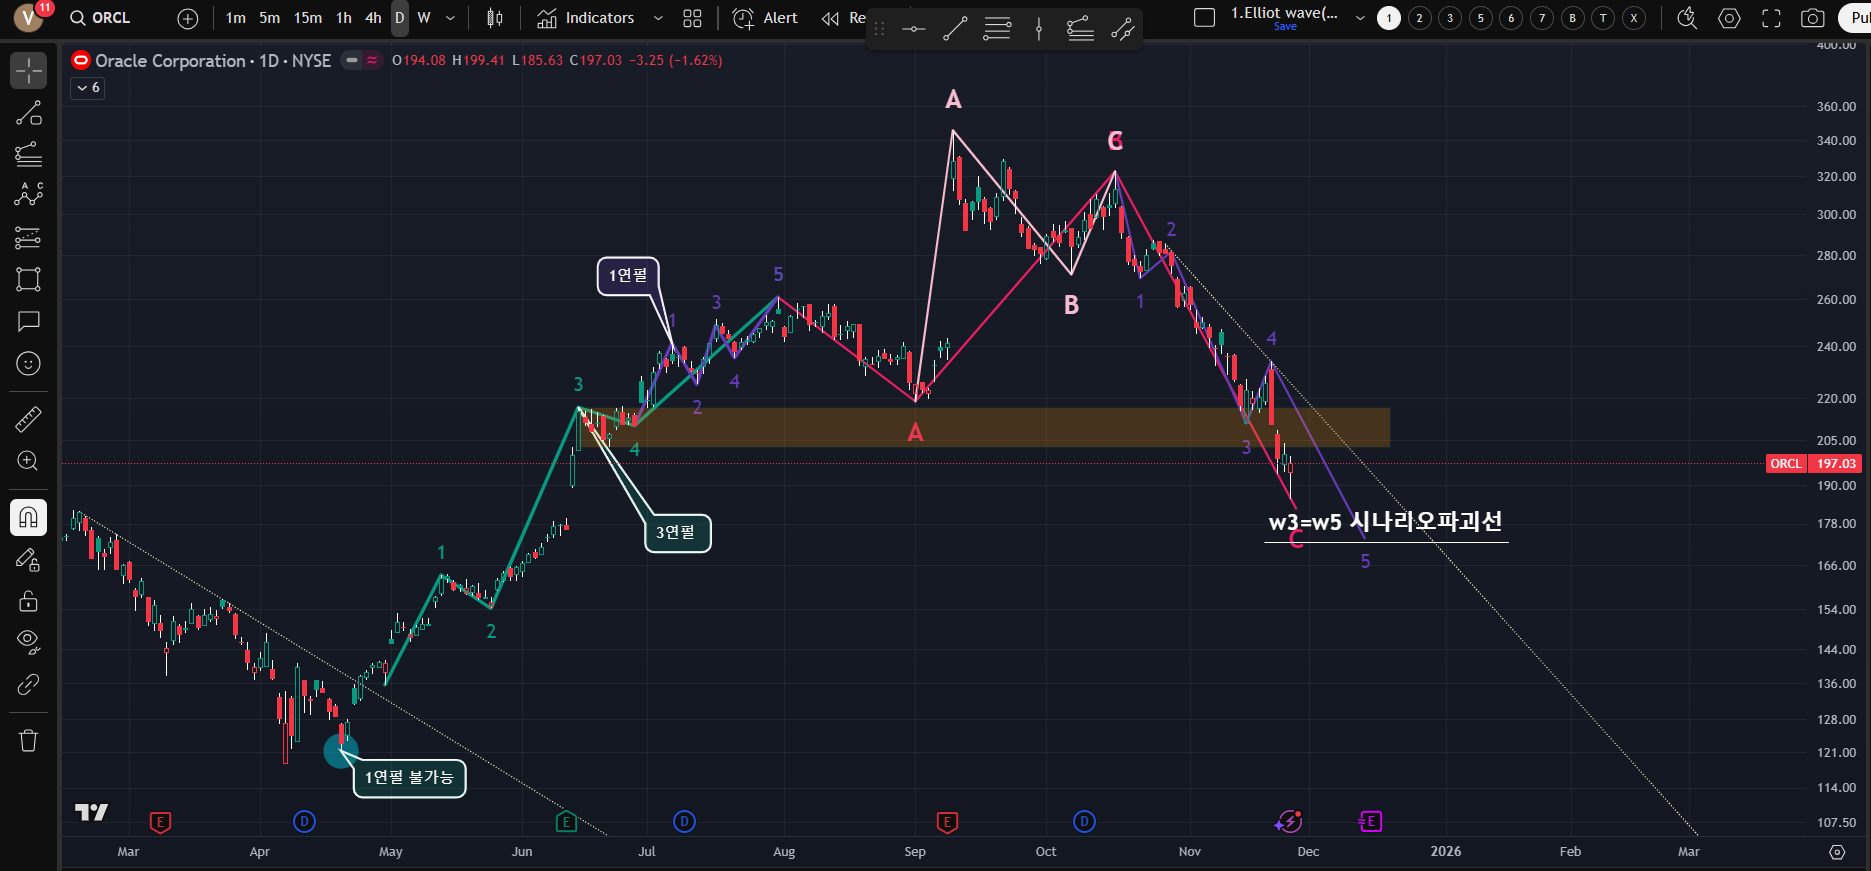Screen dimensions: 1871x871
Task: Open chart settings hexagon icon
Action: (x=1729, y=18)
